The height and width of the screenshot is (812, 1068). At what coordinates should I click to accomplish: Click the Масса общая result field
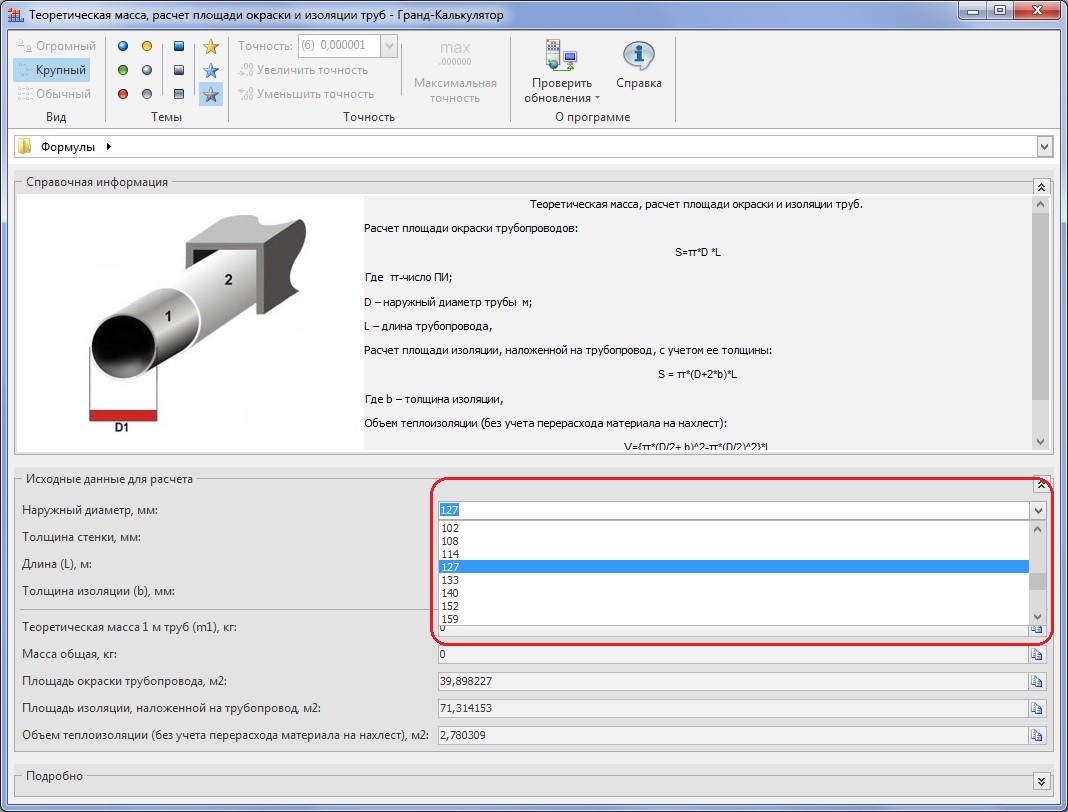(731, 654)
